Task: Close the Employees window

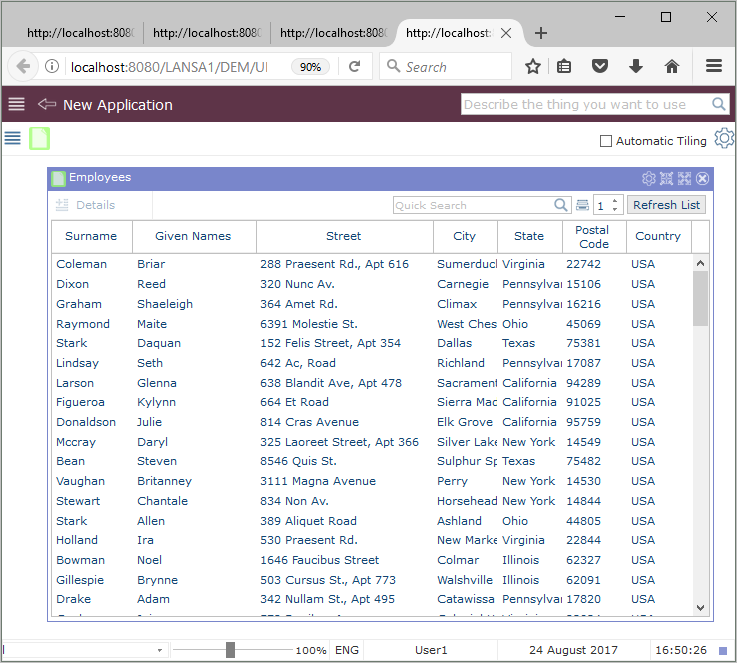Action: click(x=703, y=179)
